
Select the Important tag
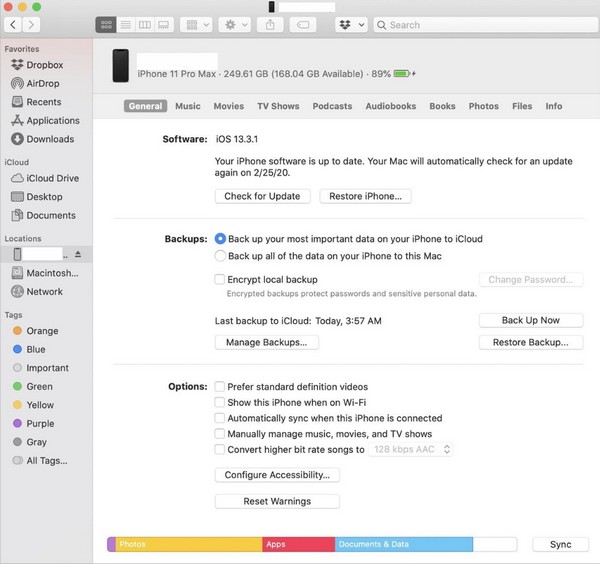[41, 368]
